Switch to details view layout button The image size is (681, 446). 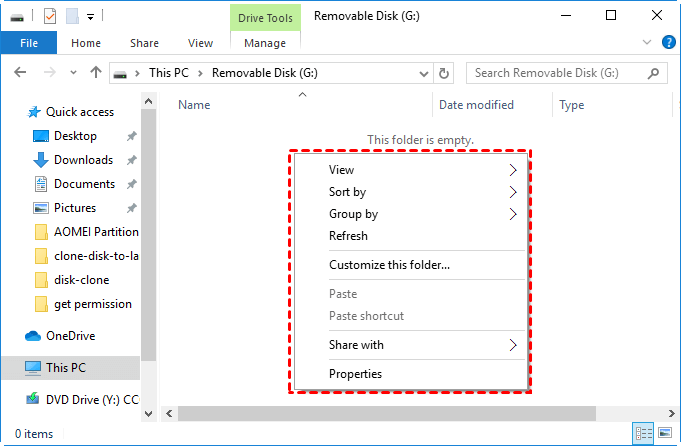(641, 433)
